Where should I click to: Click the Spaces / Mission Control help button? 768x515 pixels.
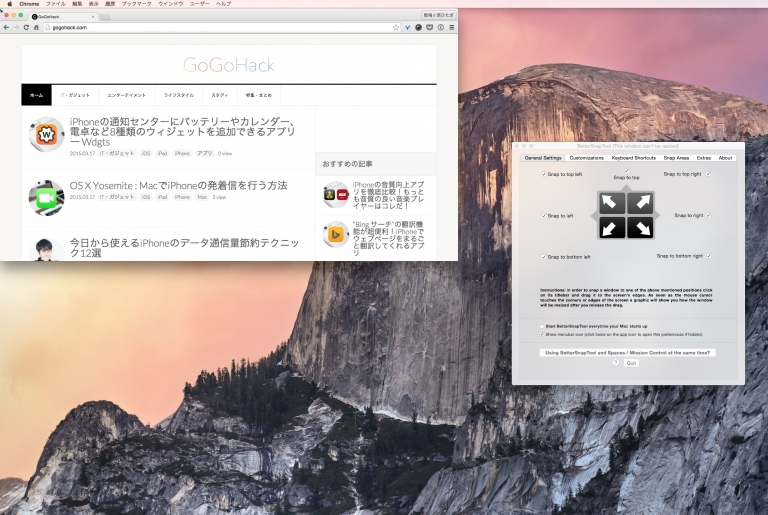(x=627, y=352)
